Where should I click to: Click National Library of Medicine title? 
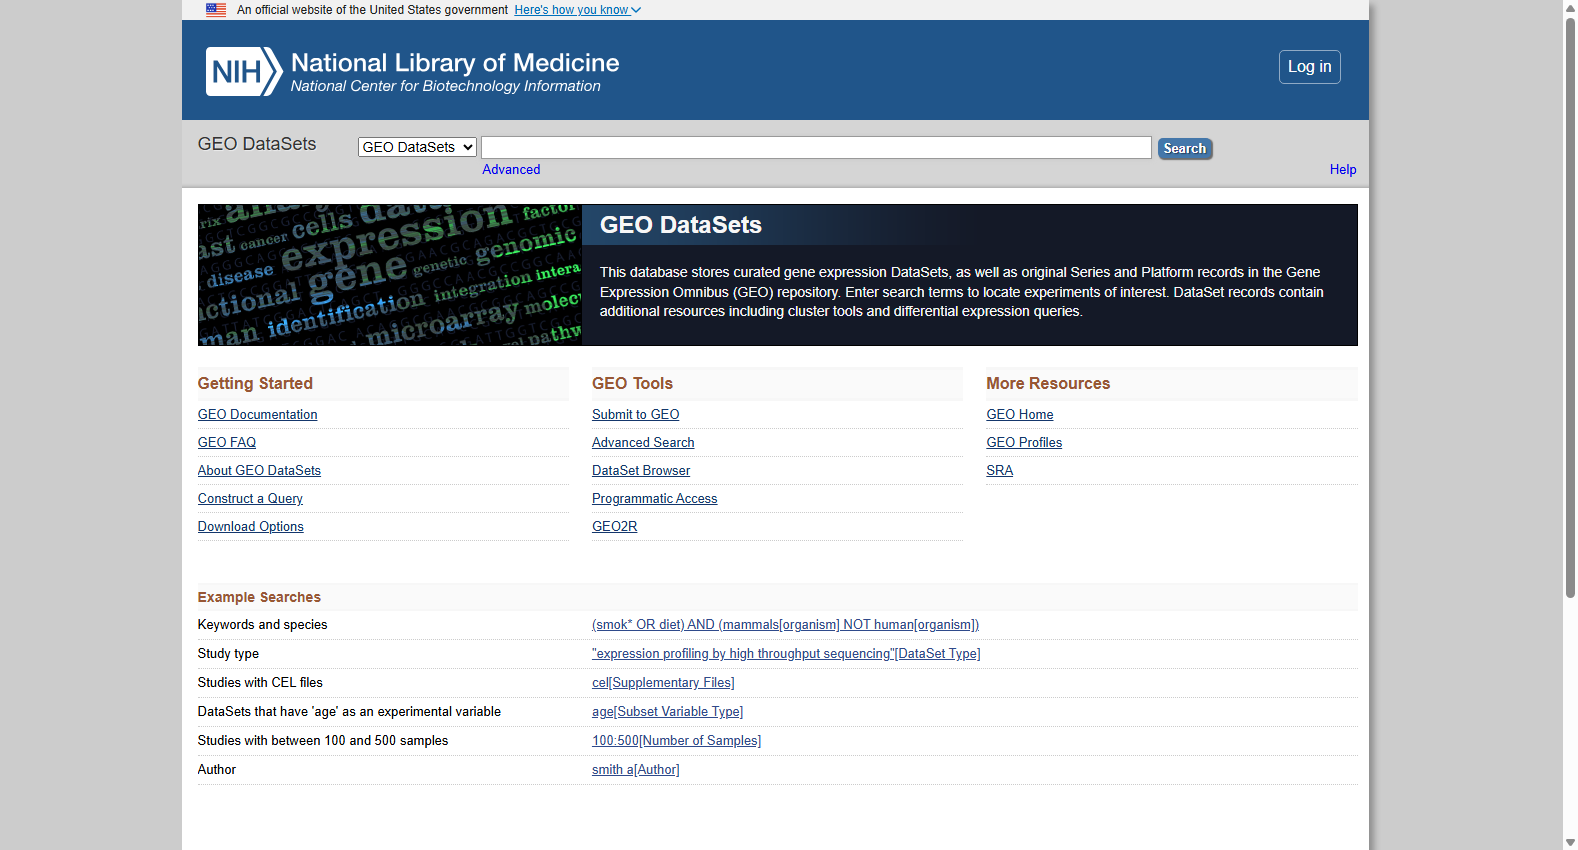455,63
